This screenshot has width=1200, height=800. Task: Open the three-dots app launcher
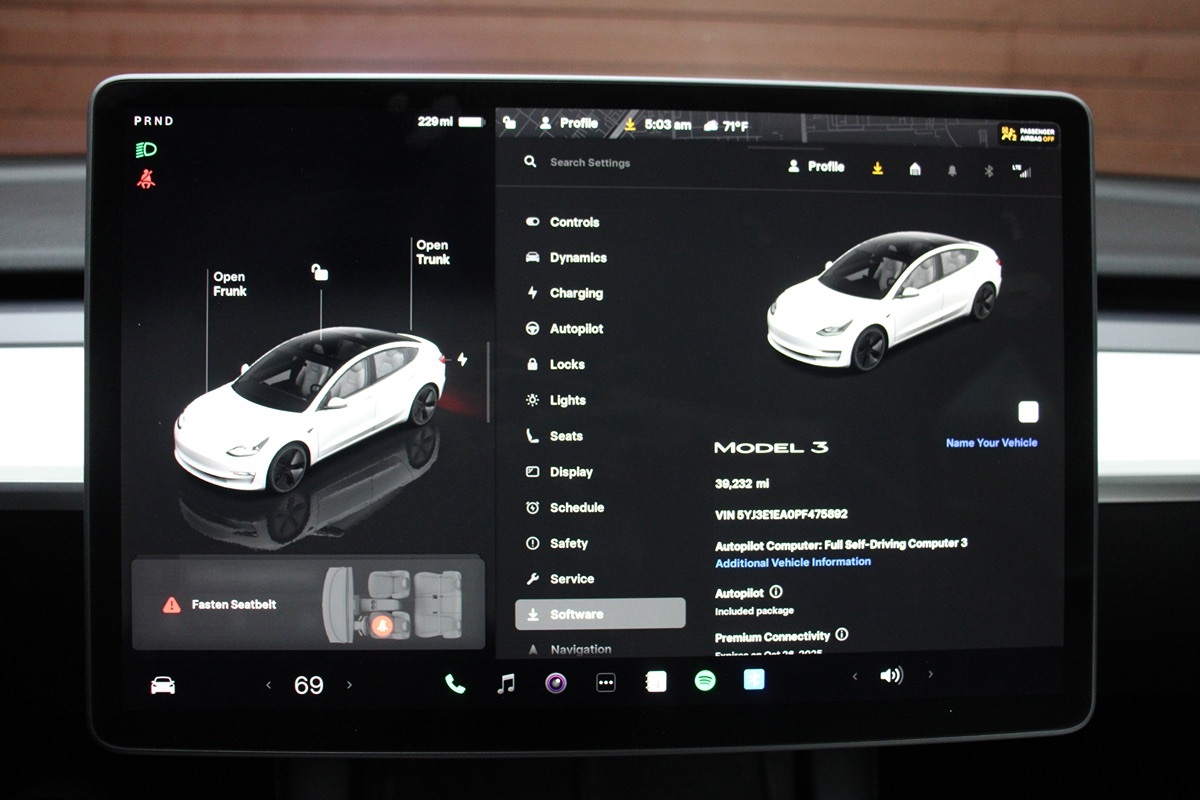click(606, 683)
